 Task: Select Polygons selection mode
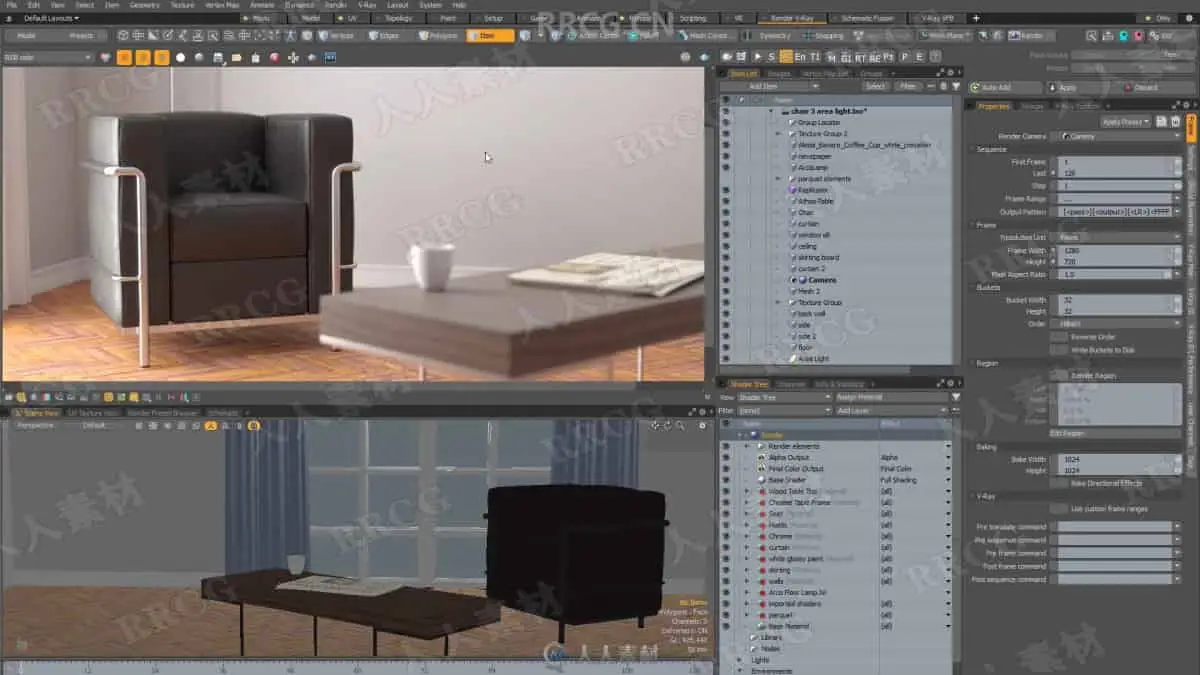coord(437,36)
